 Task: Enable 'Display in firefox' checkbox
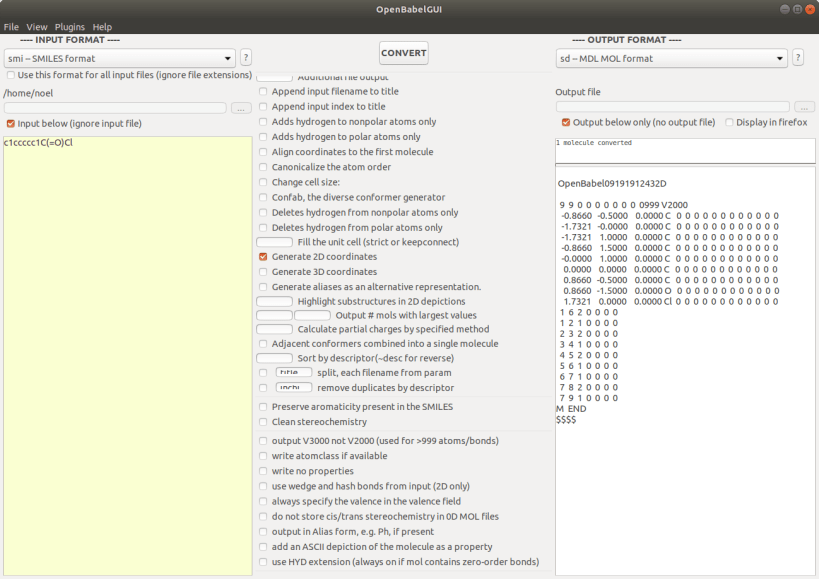coord(729,122)
